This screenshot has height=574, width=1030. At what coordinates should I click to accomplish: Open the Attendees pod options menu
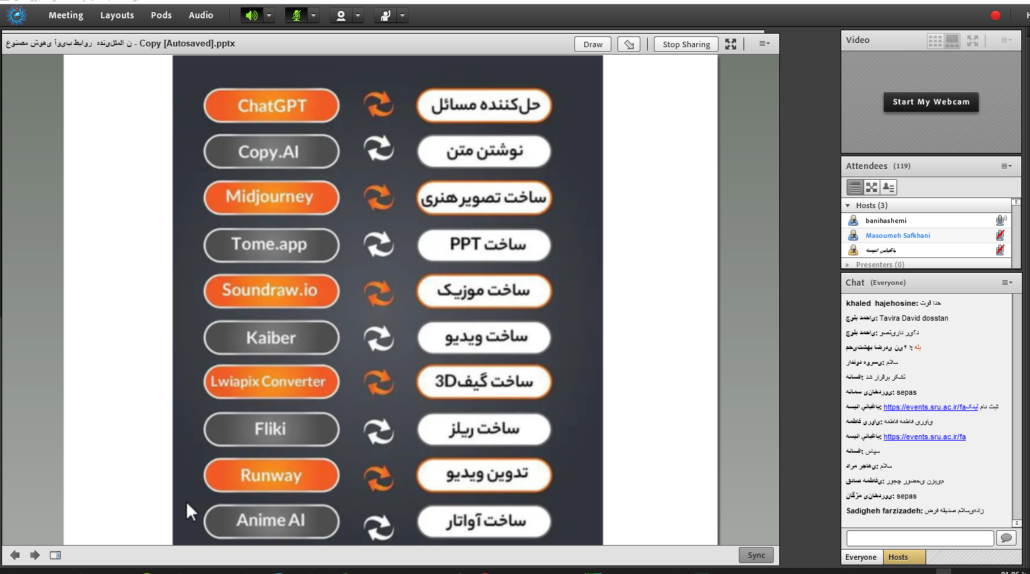(x=1006, y=166)
